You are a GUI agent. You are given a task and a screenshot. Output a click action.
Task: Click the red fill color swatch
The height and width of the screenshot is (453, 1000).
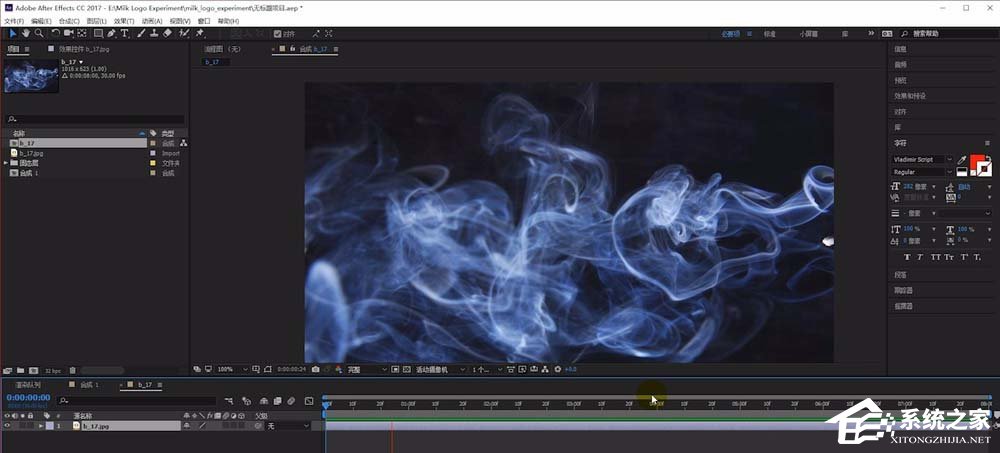coord(977,161)
